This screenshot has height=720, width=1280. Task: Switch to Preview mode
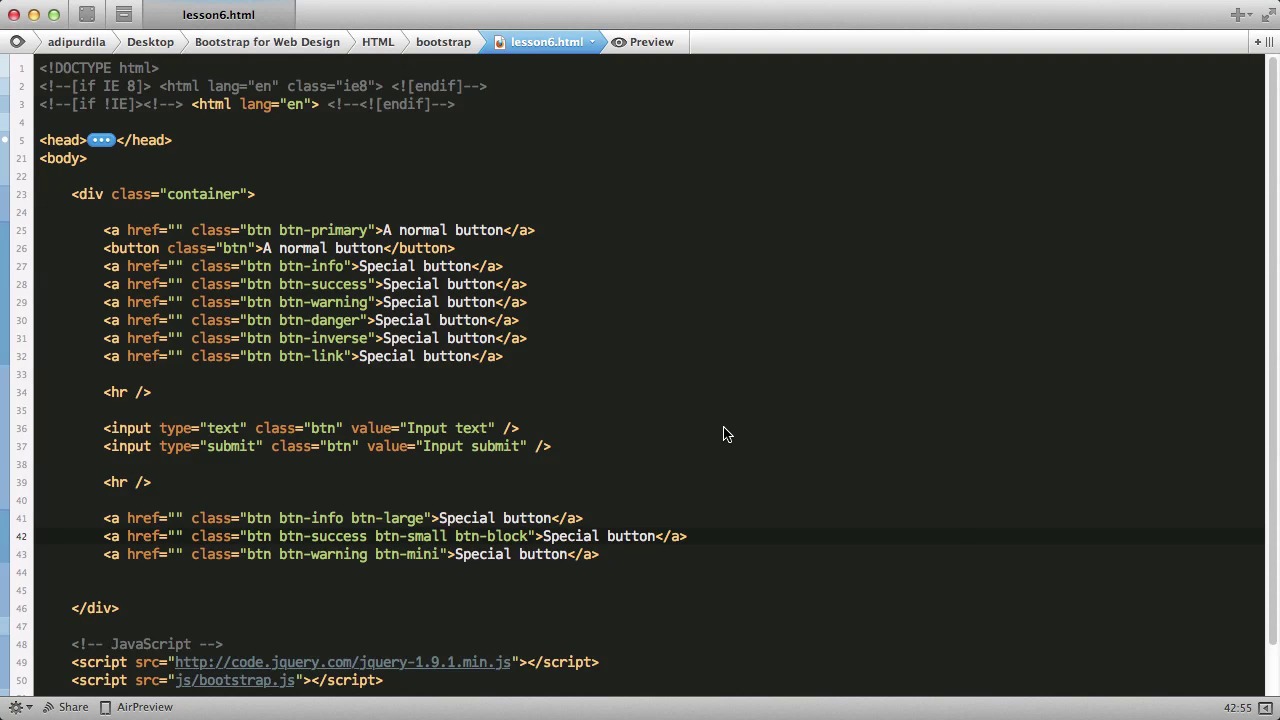click(643, 42)
